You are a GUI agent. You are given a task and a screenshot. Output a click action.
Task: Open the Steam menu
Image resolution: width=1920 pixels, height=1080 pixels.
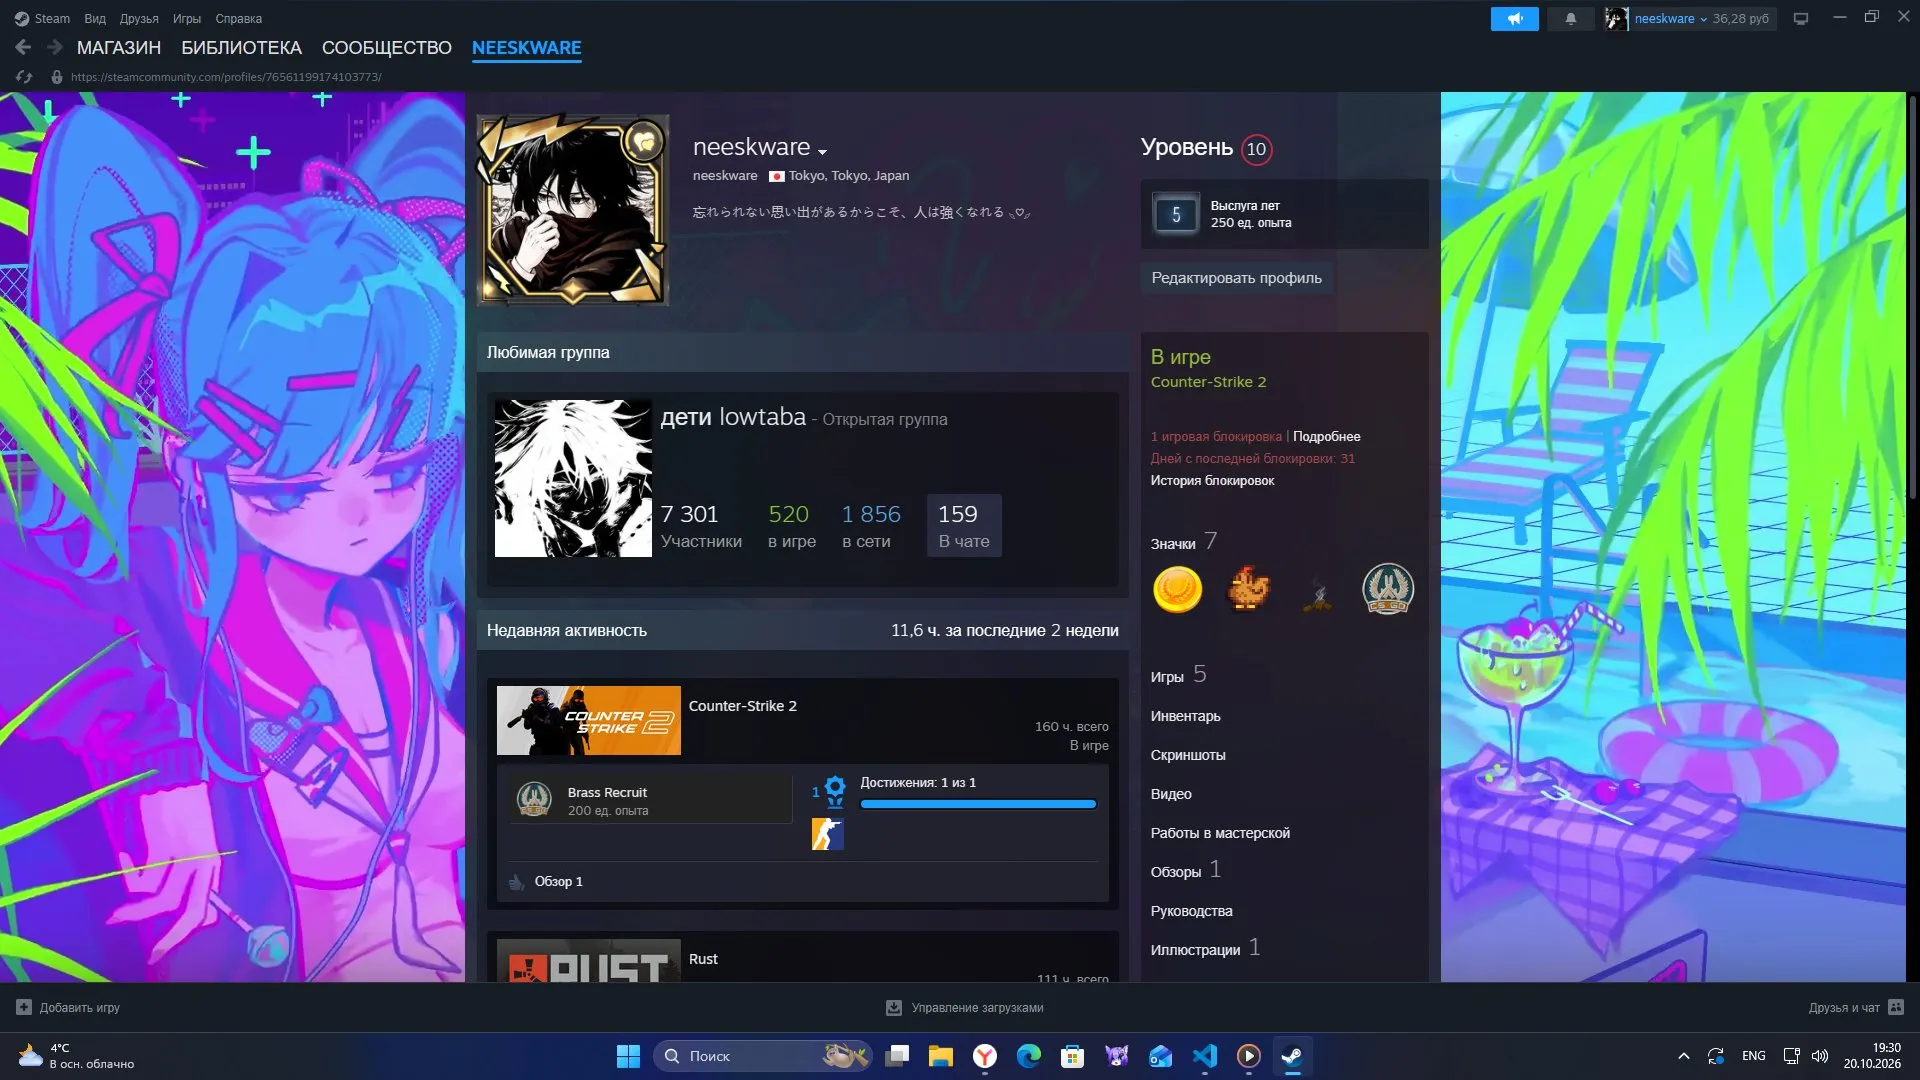coord(43,18)
